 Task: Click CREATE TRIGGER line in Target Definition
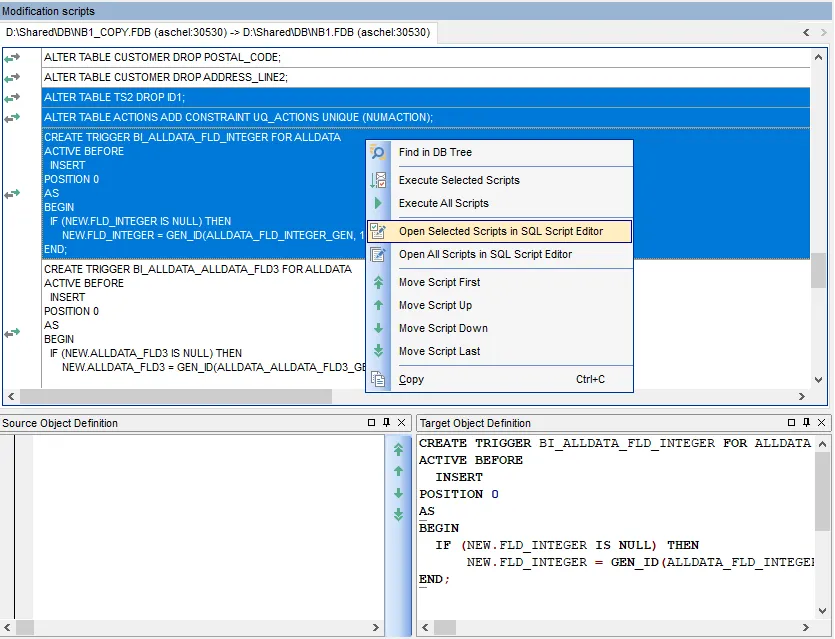pyautogui.click(x=615, y=444)
